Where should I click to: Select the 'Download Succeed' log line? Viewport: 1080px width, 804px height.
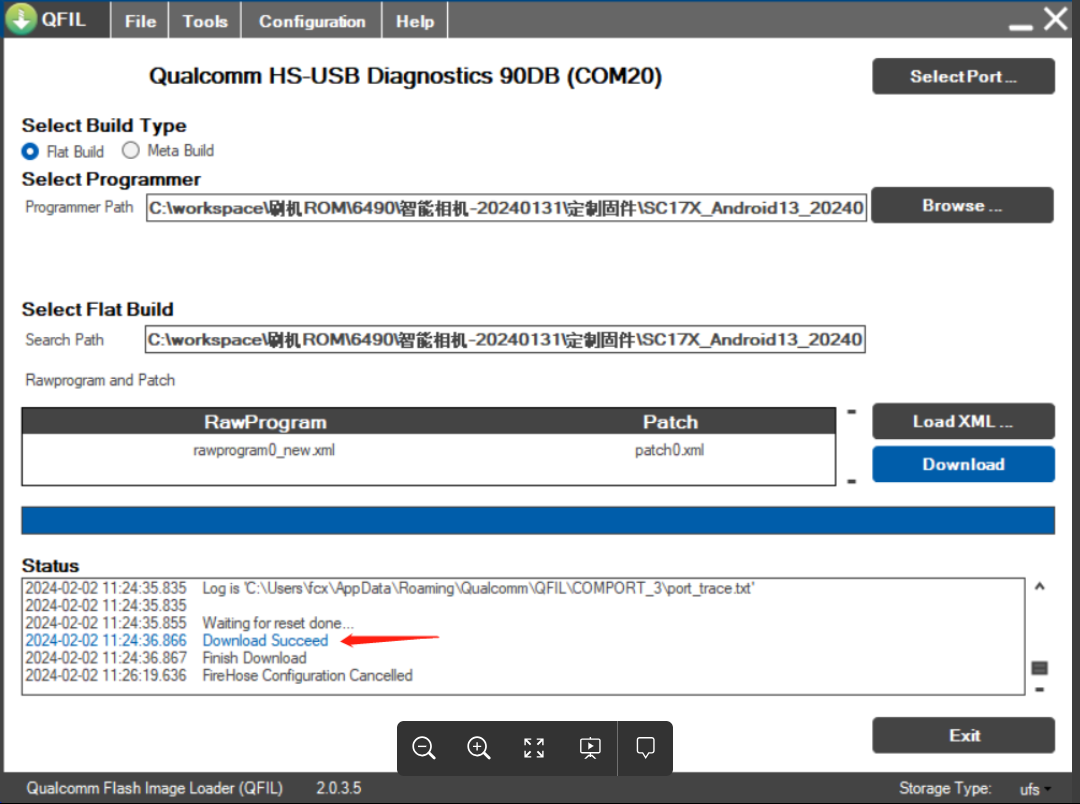265,641
